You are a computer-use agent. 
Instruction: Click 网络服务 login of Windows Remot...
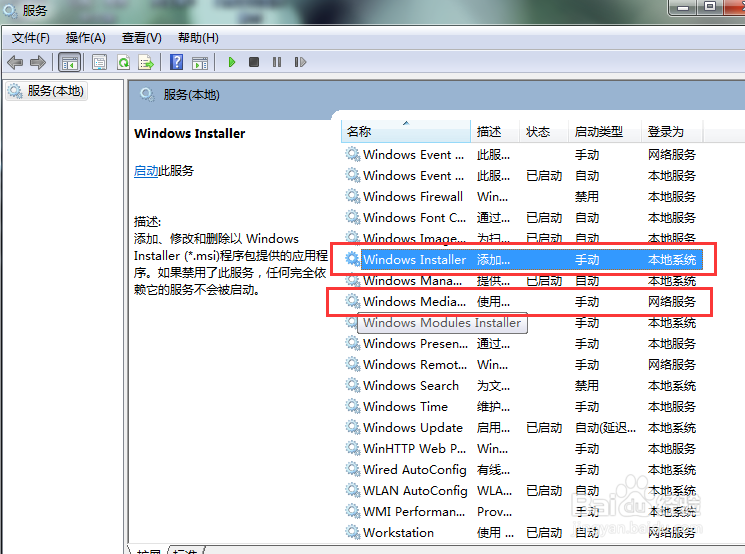pyautogui.click(x=672, y=364)
